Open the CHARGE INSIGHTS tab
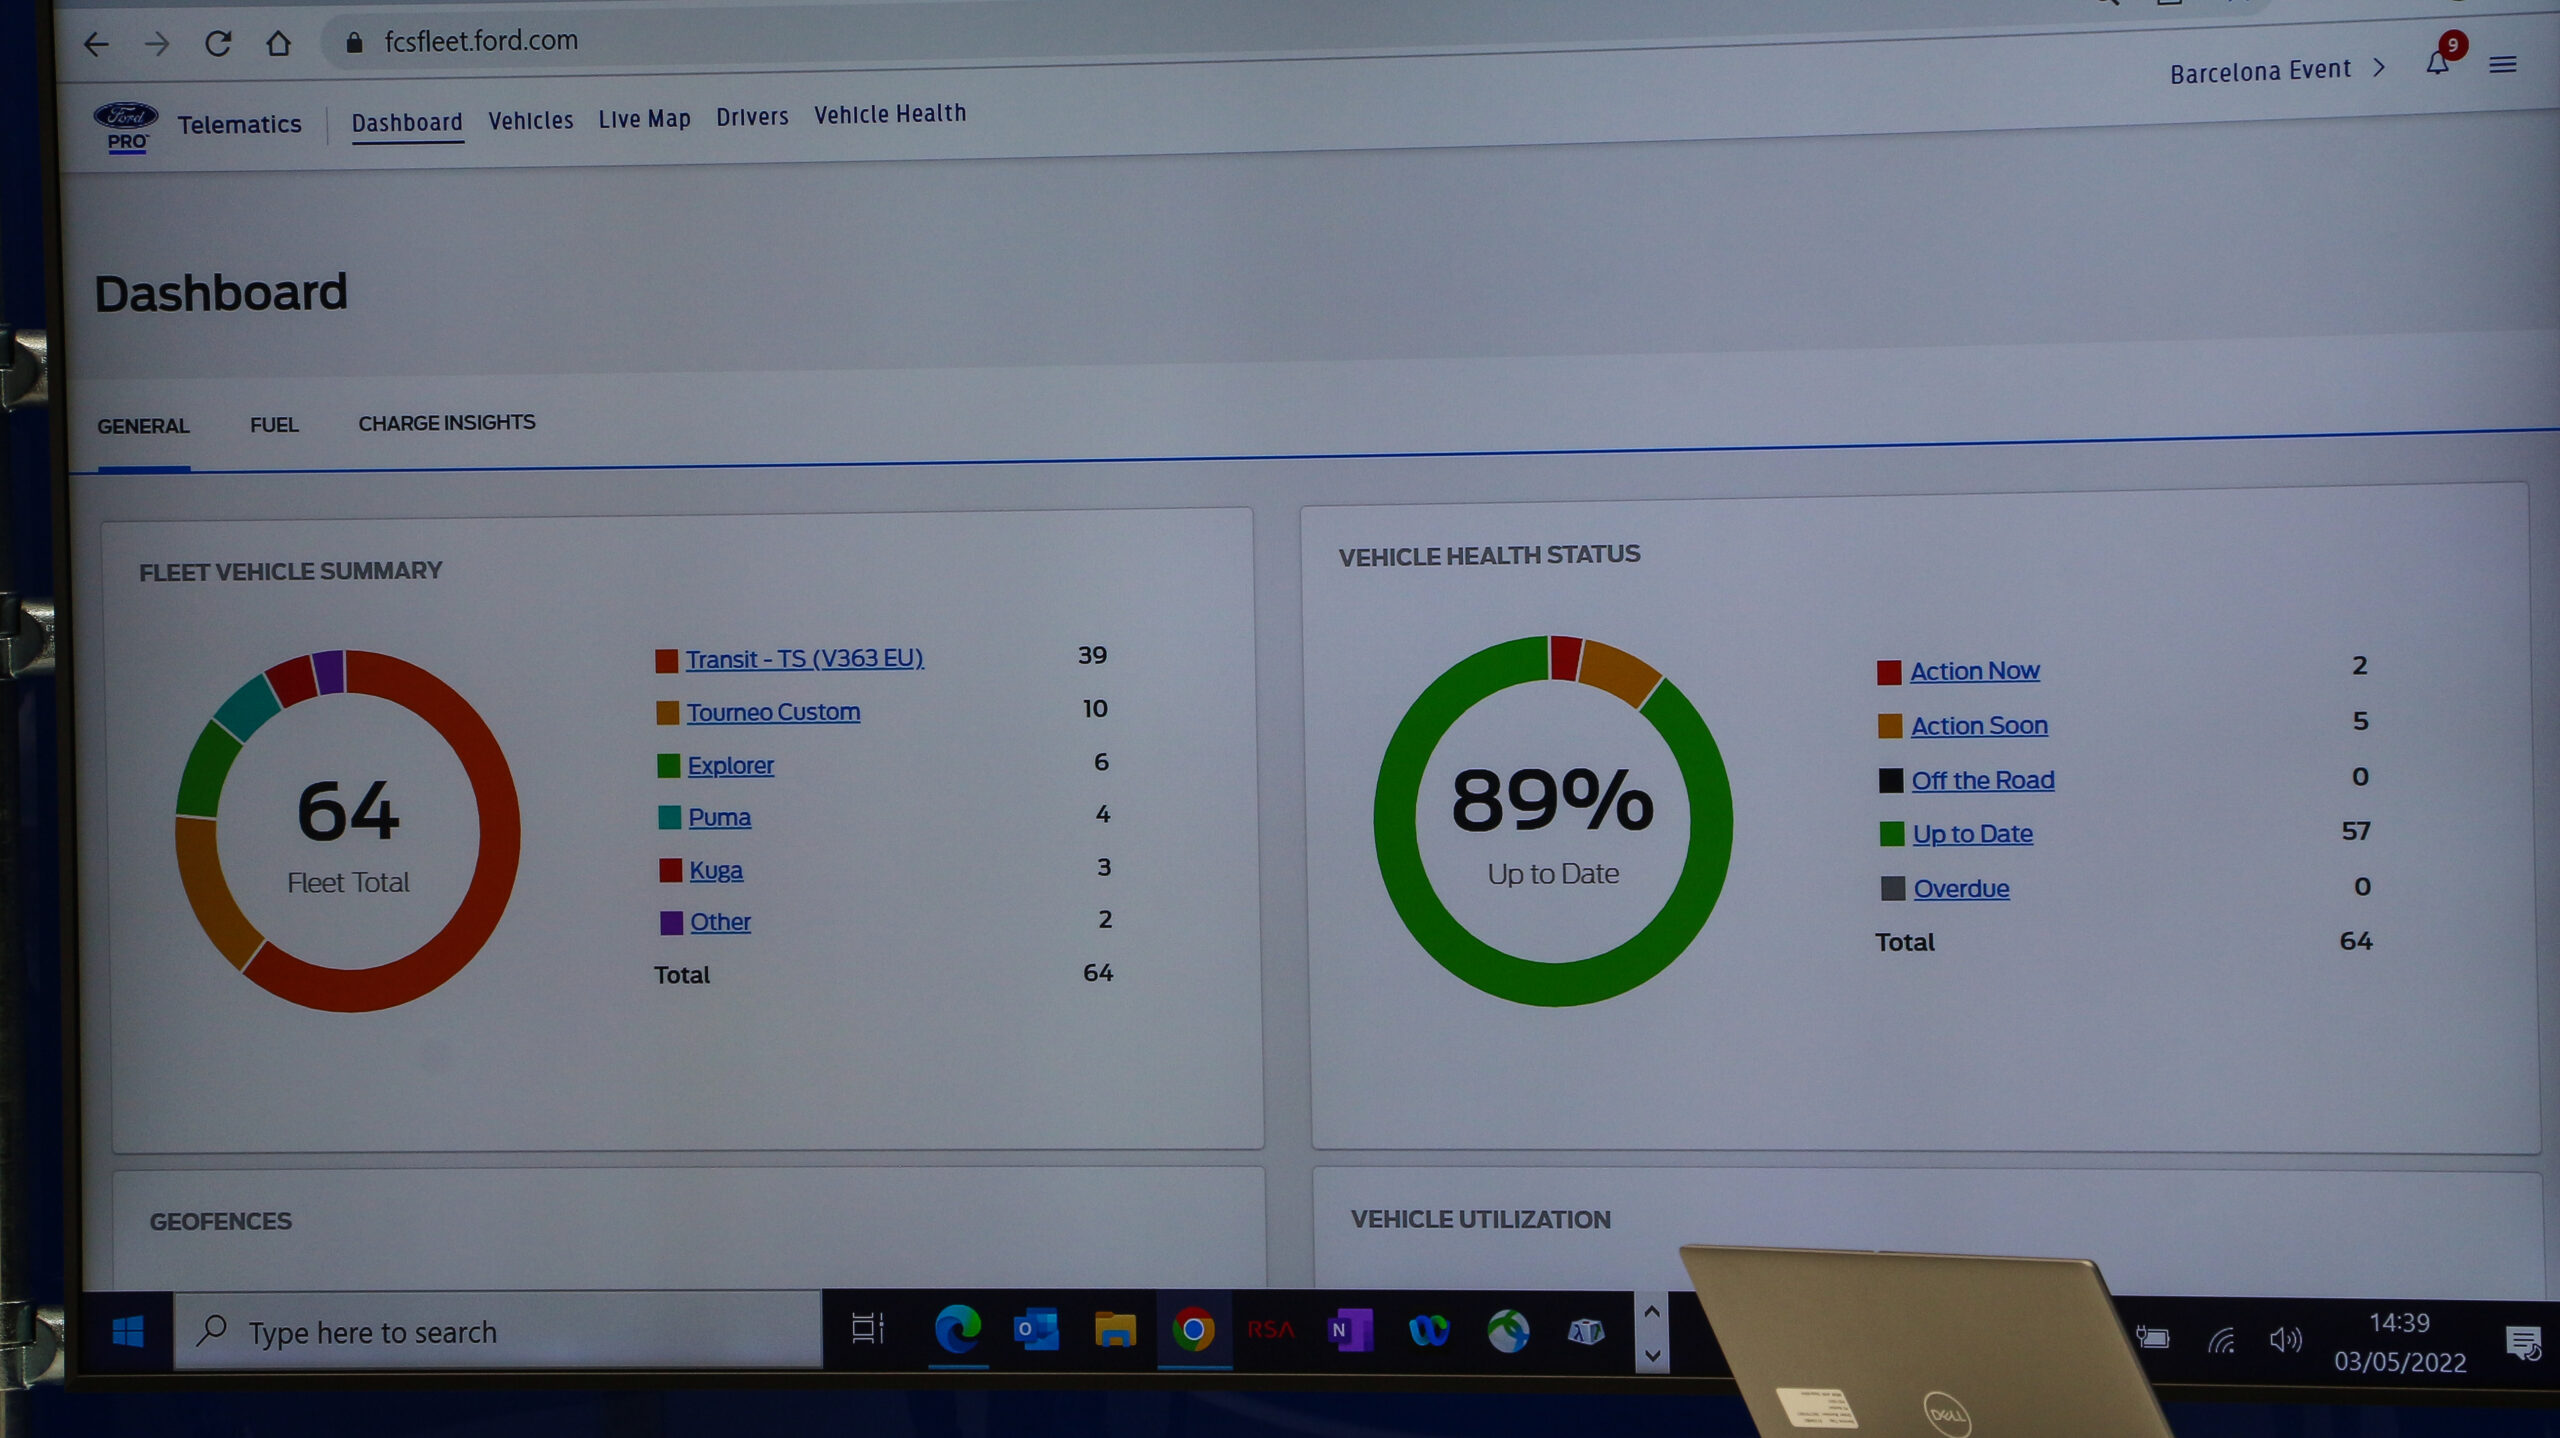Screen dimensions: 2560x1438 [x=446, y=423]
